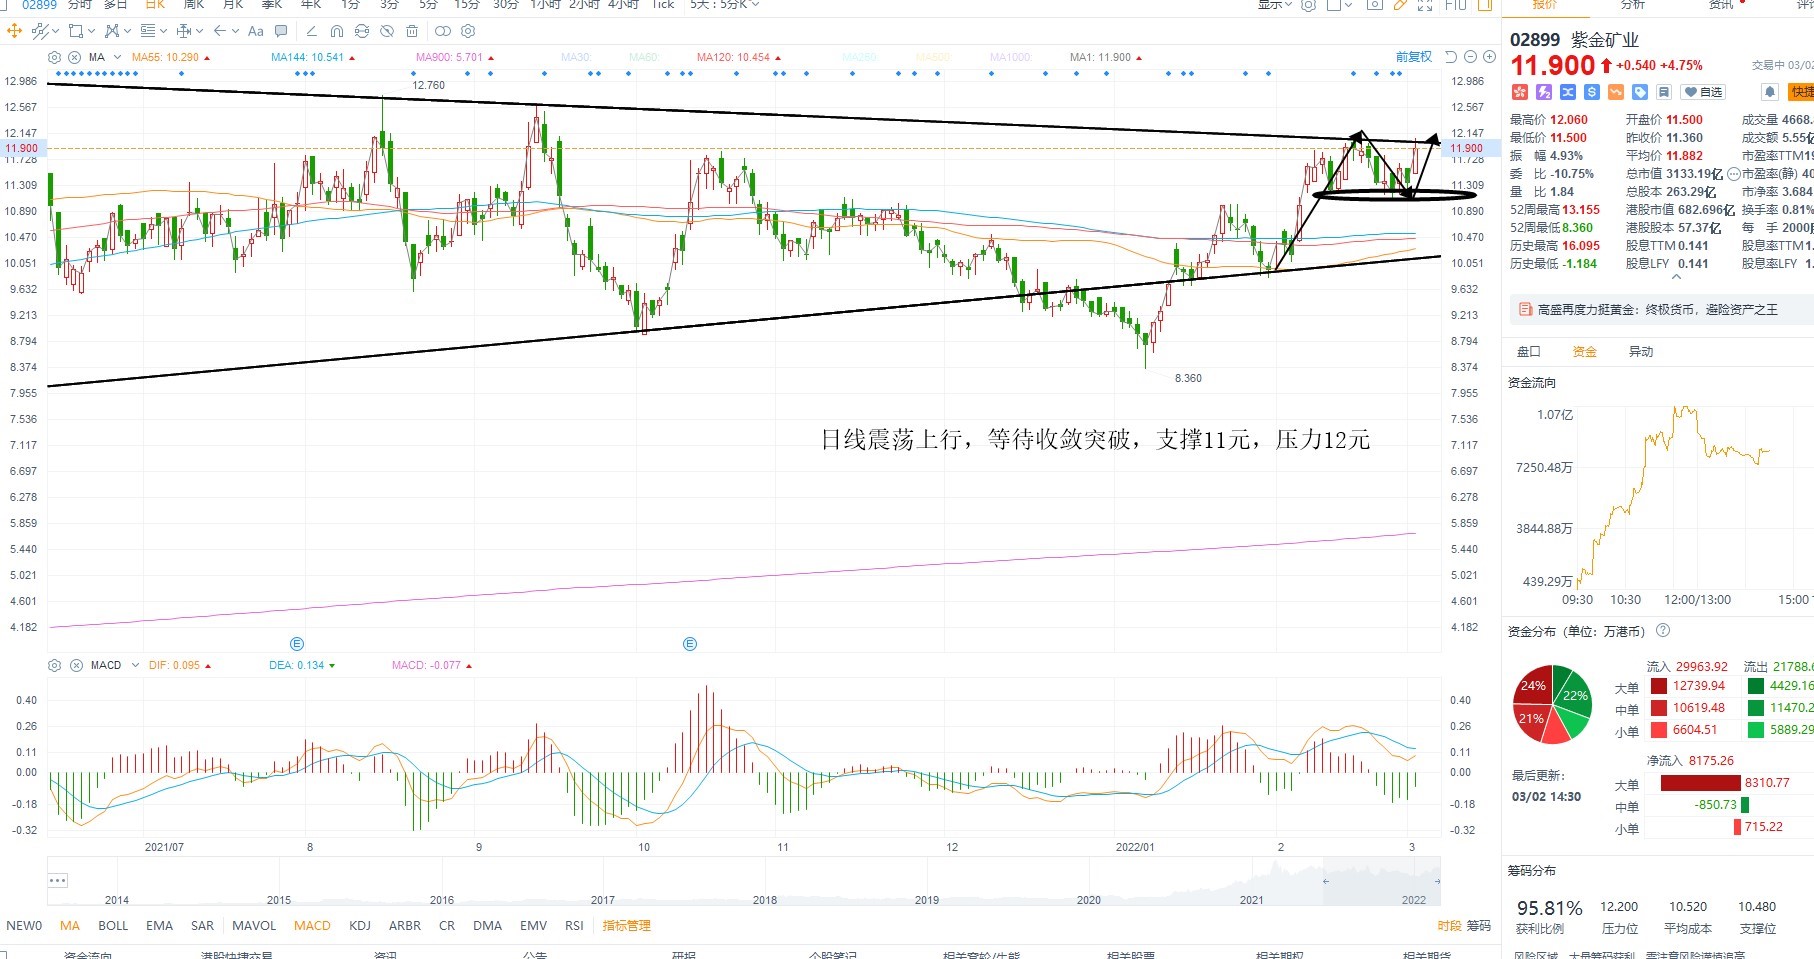Open the help icon next to 资金分布
Viewport: 1814px width, 959px height.
pyautogui.click(x=1663, y=630)
